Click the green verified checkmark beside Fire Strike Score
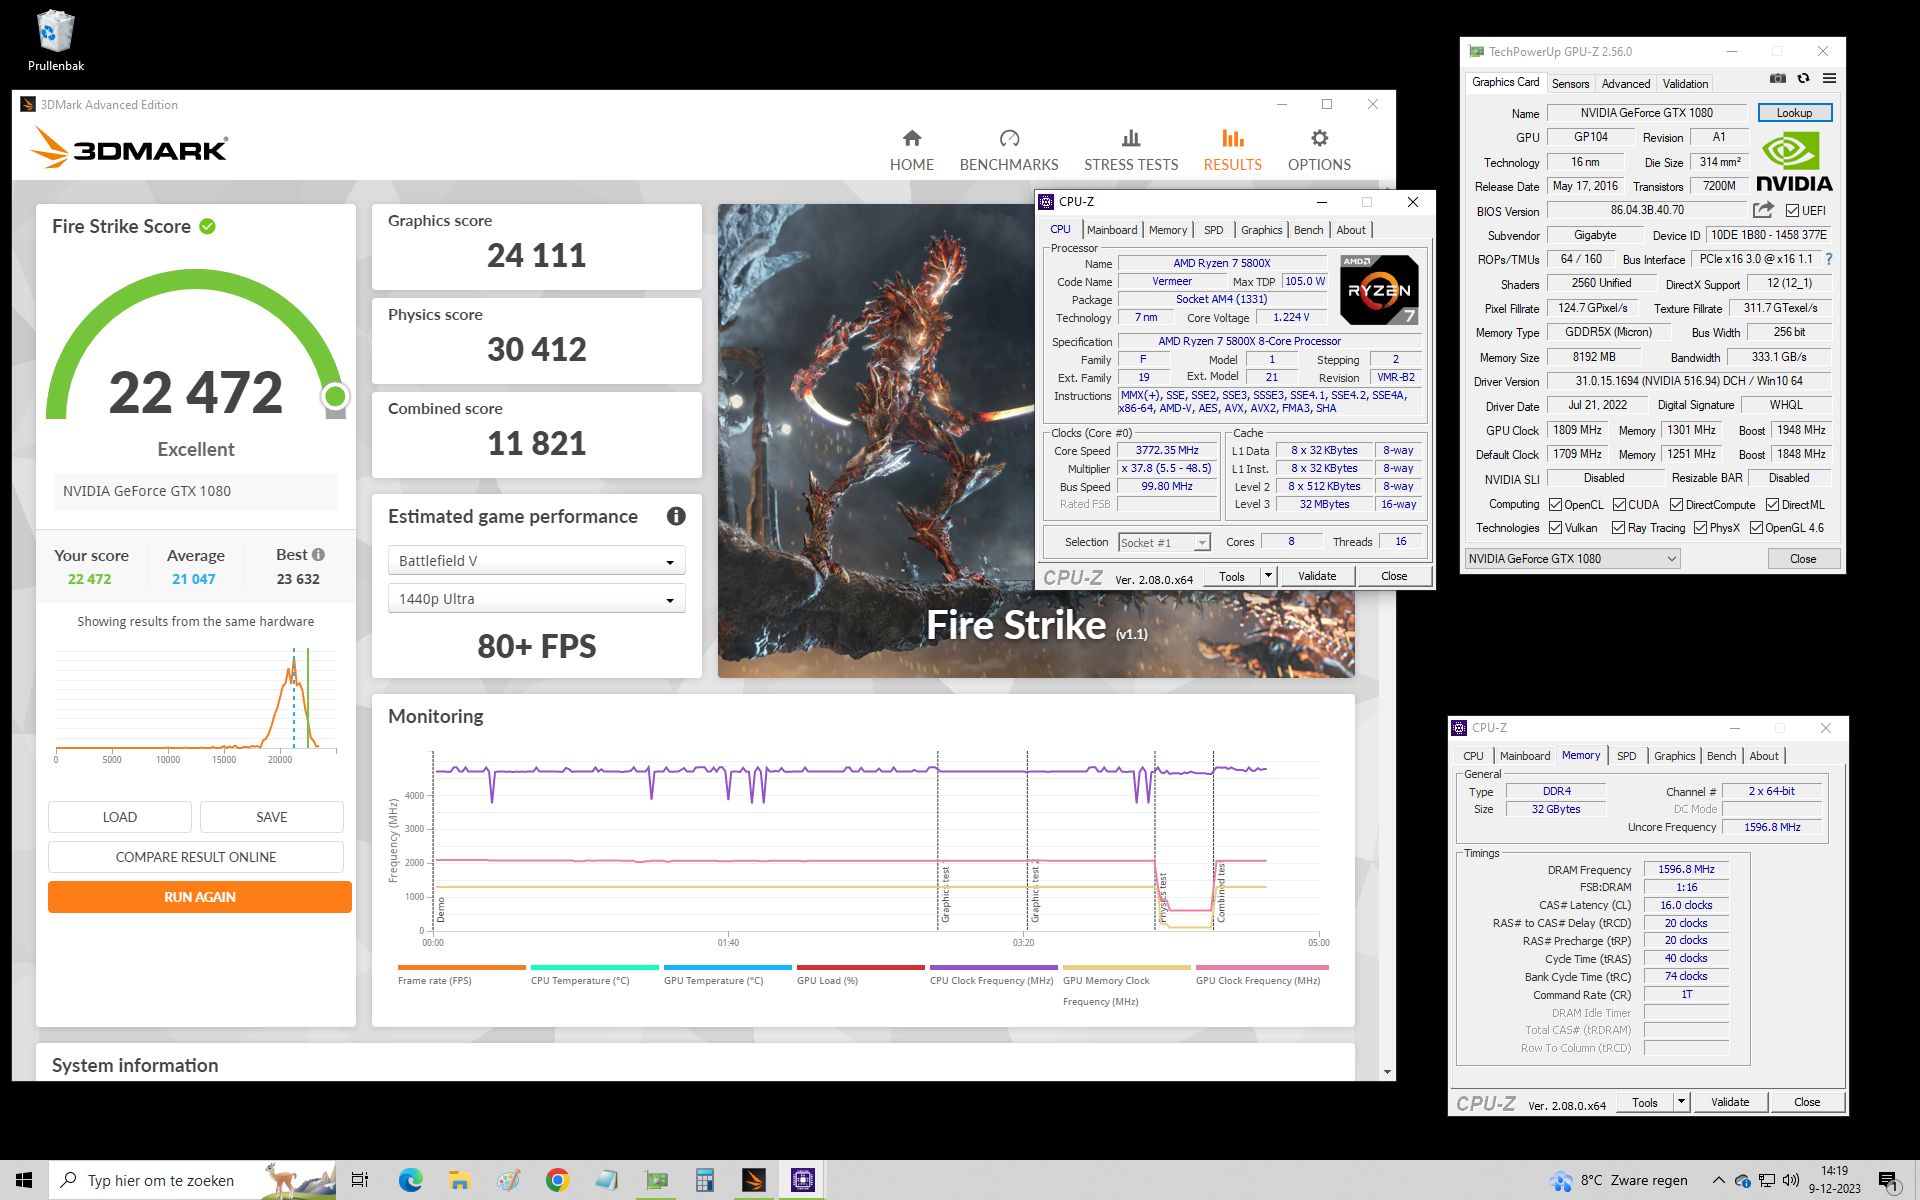Screen dimensions: 1920x1200 tap(207, 226)
